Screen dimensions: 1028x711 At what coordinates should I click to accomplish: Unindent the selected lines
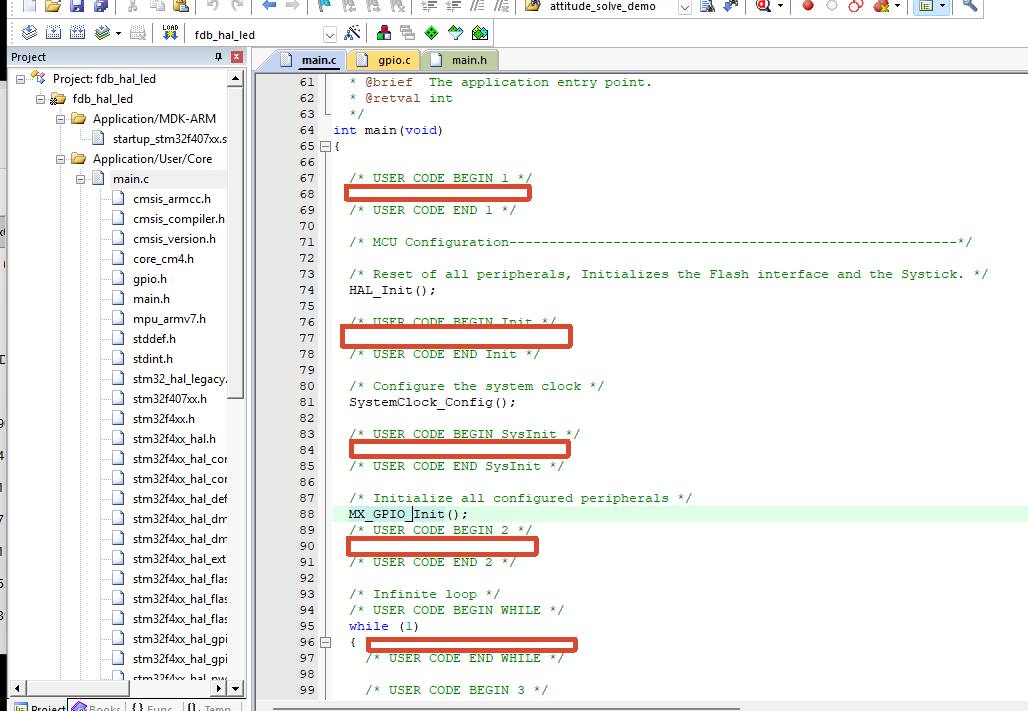click(x=453, y=6)
